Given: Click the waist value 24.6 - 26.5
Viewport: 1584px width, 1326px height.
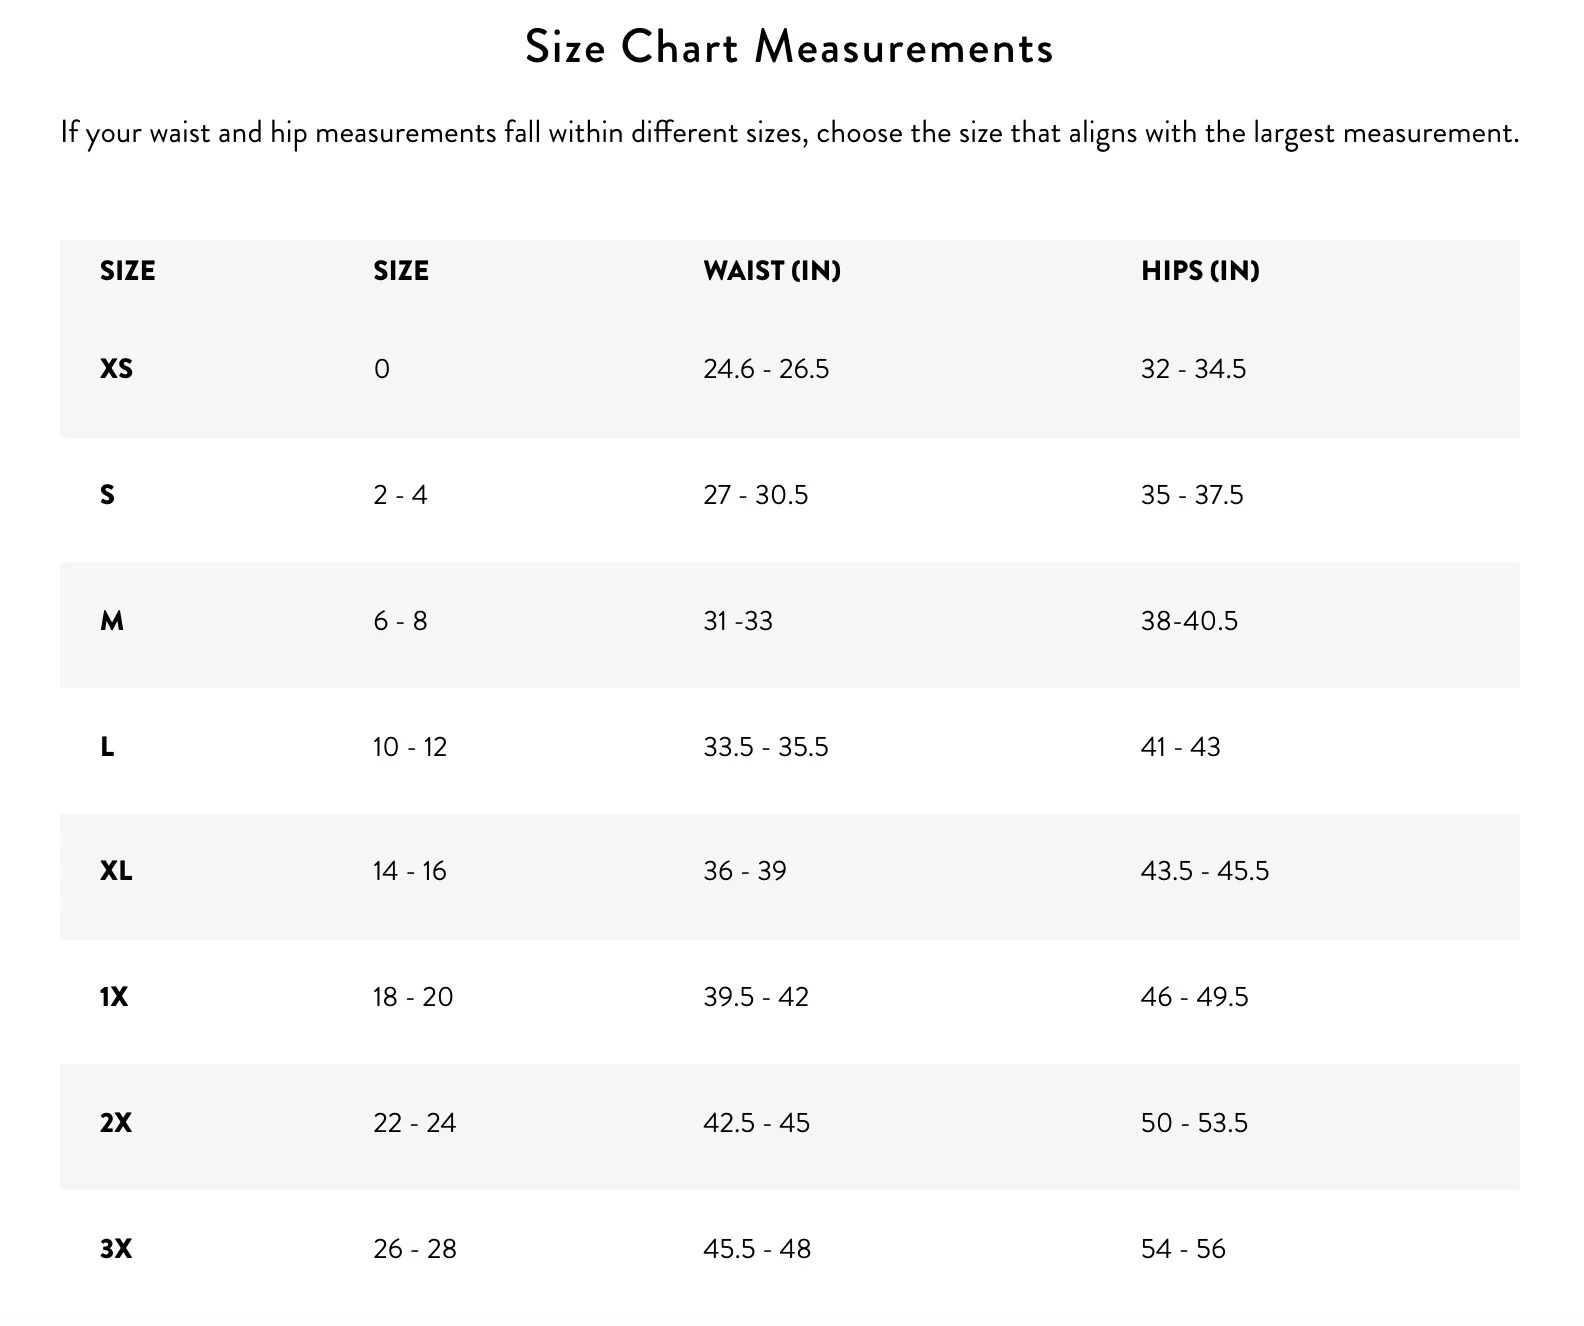Looking at the screenshot, I should (x=765, y=369).
